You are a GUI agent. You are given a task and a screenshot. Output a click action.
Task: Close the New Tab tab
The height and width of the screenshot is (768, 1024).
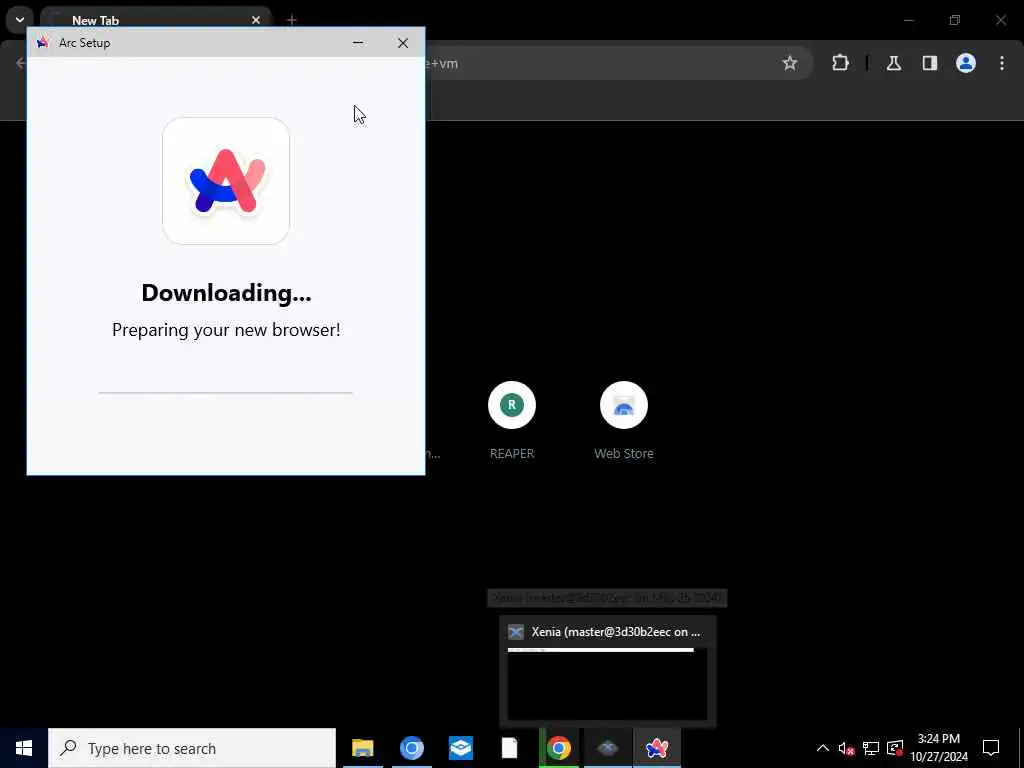click(256, 20)
